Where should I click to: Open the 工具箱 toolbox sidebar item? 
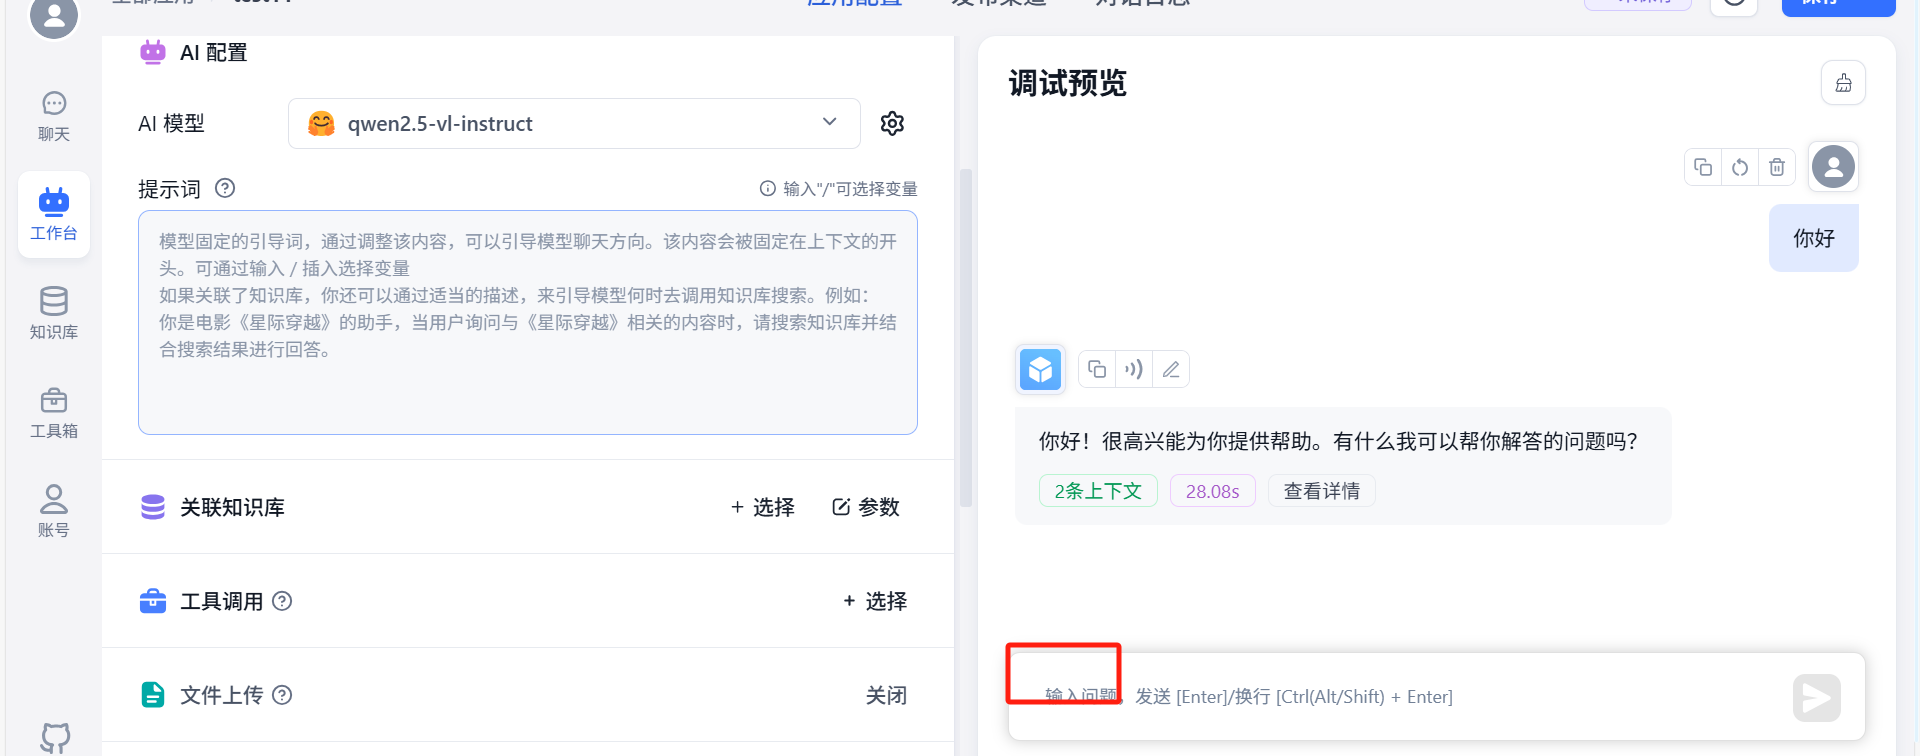pos(54,412)
